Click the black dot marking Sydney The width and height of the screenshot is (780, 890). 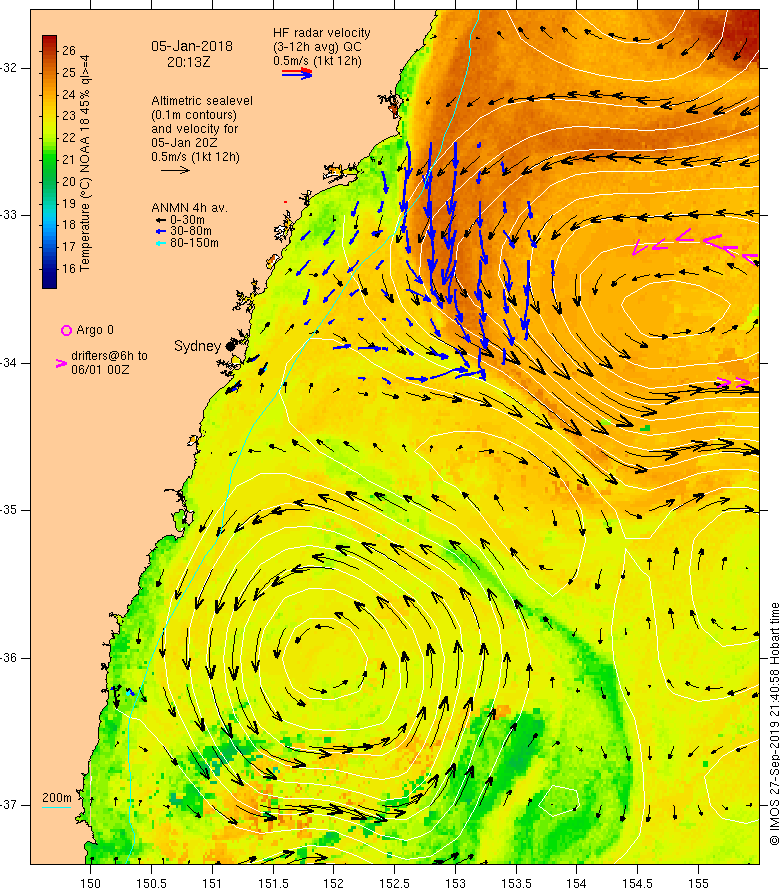[x=230, y=346]
